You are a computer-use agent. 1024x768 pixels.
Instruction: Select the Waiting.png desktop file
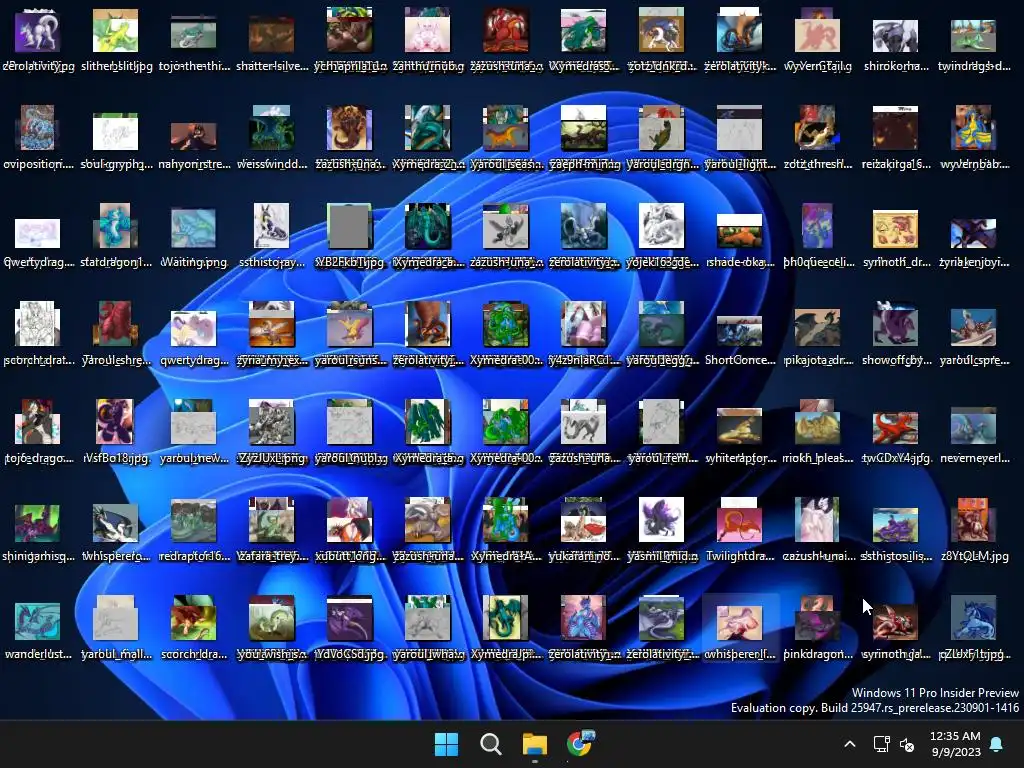193,236
